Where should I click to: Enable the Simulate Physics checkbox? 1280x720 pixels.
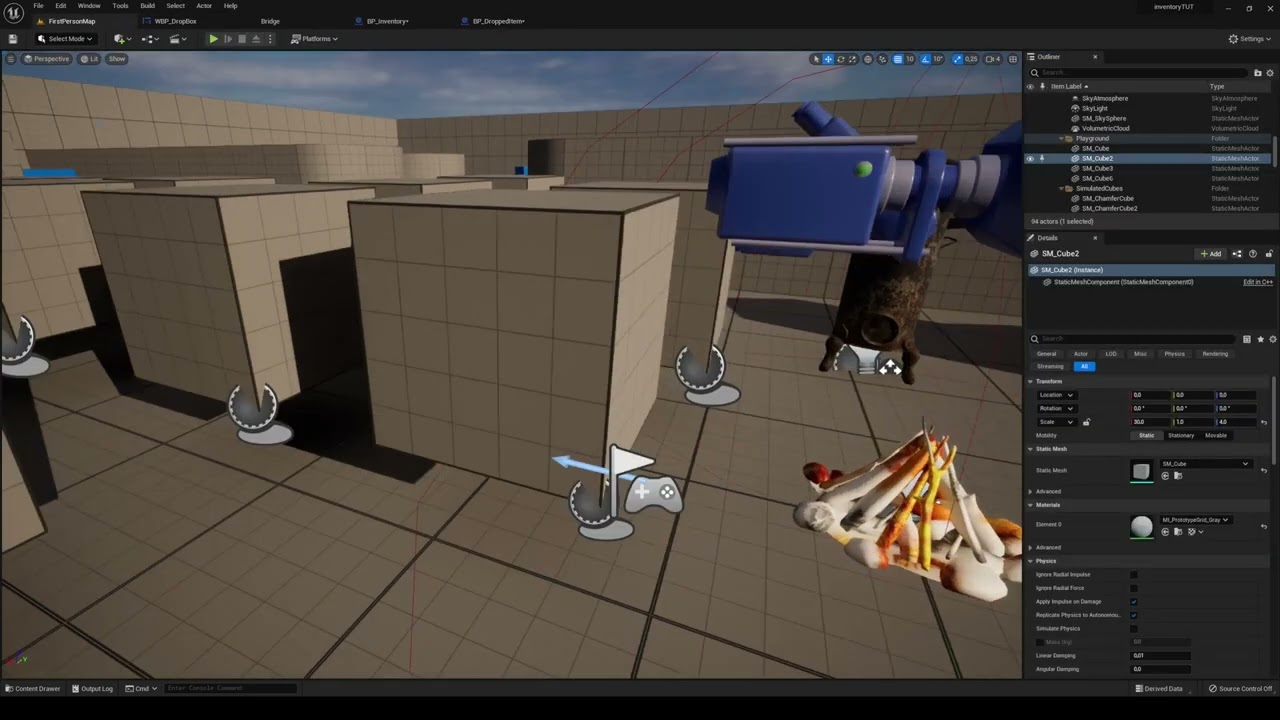[x=1134, y=628]
